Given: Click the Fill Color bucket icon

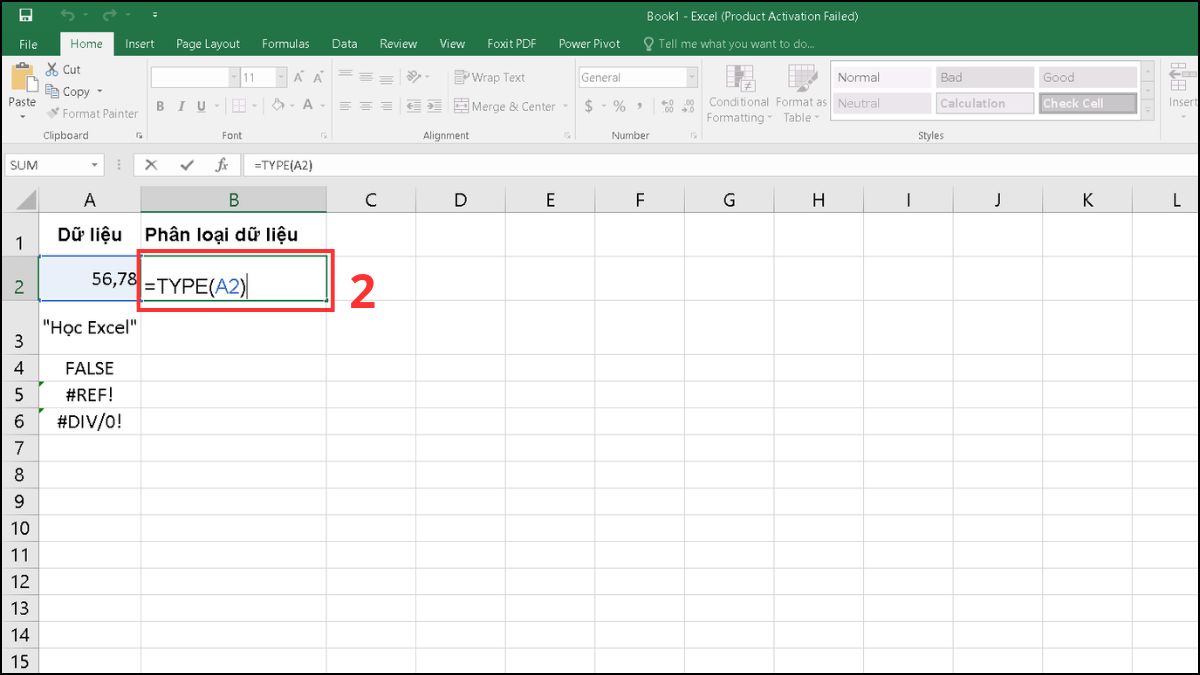Looking at the screenshot, I should point(279,105).
